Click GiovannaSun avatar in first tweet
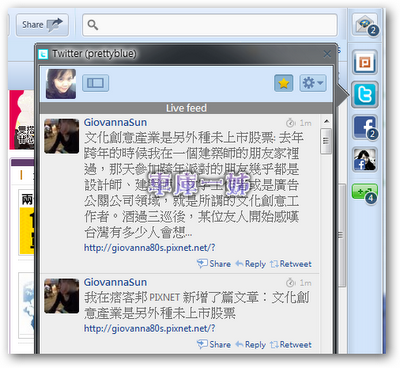The image size is (400, 368). click(61, 136)
